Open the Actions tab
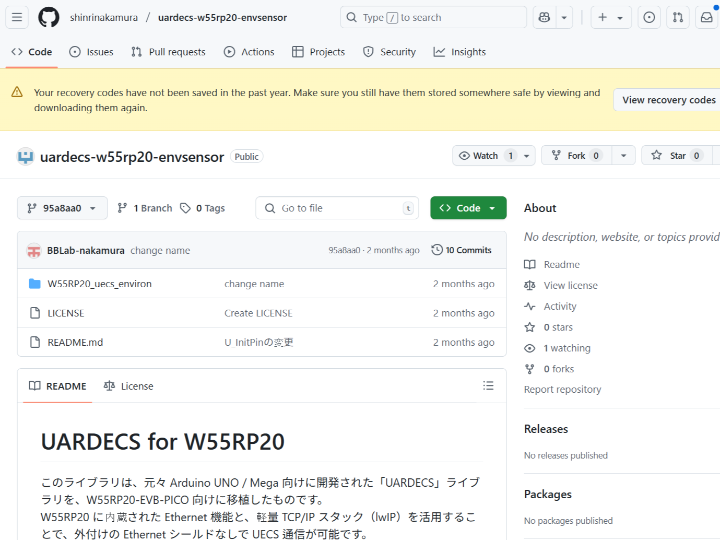This screenshot has height=540, width=720. 249,52
